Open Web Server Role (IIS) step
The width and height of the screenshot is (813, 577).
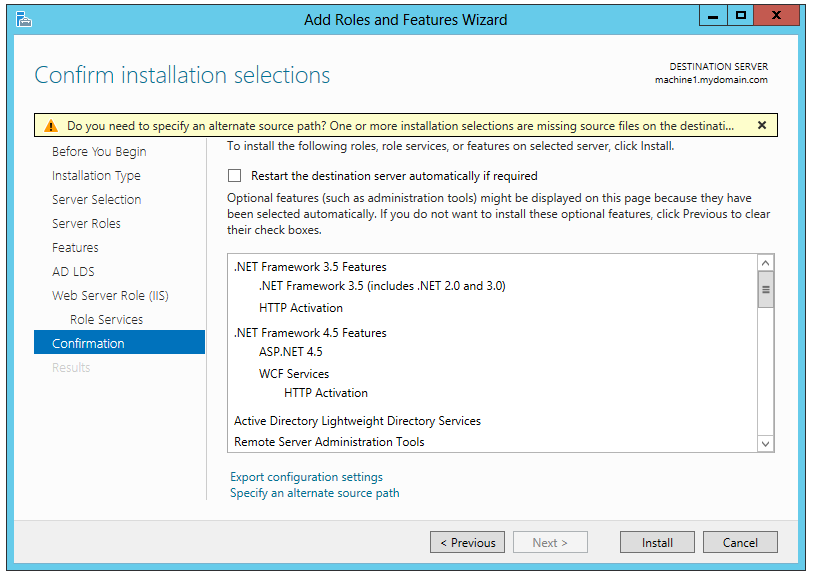pos(112,296)
